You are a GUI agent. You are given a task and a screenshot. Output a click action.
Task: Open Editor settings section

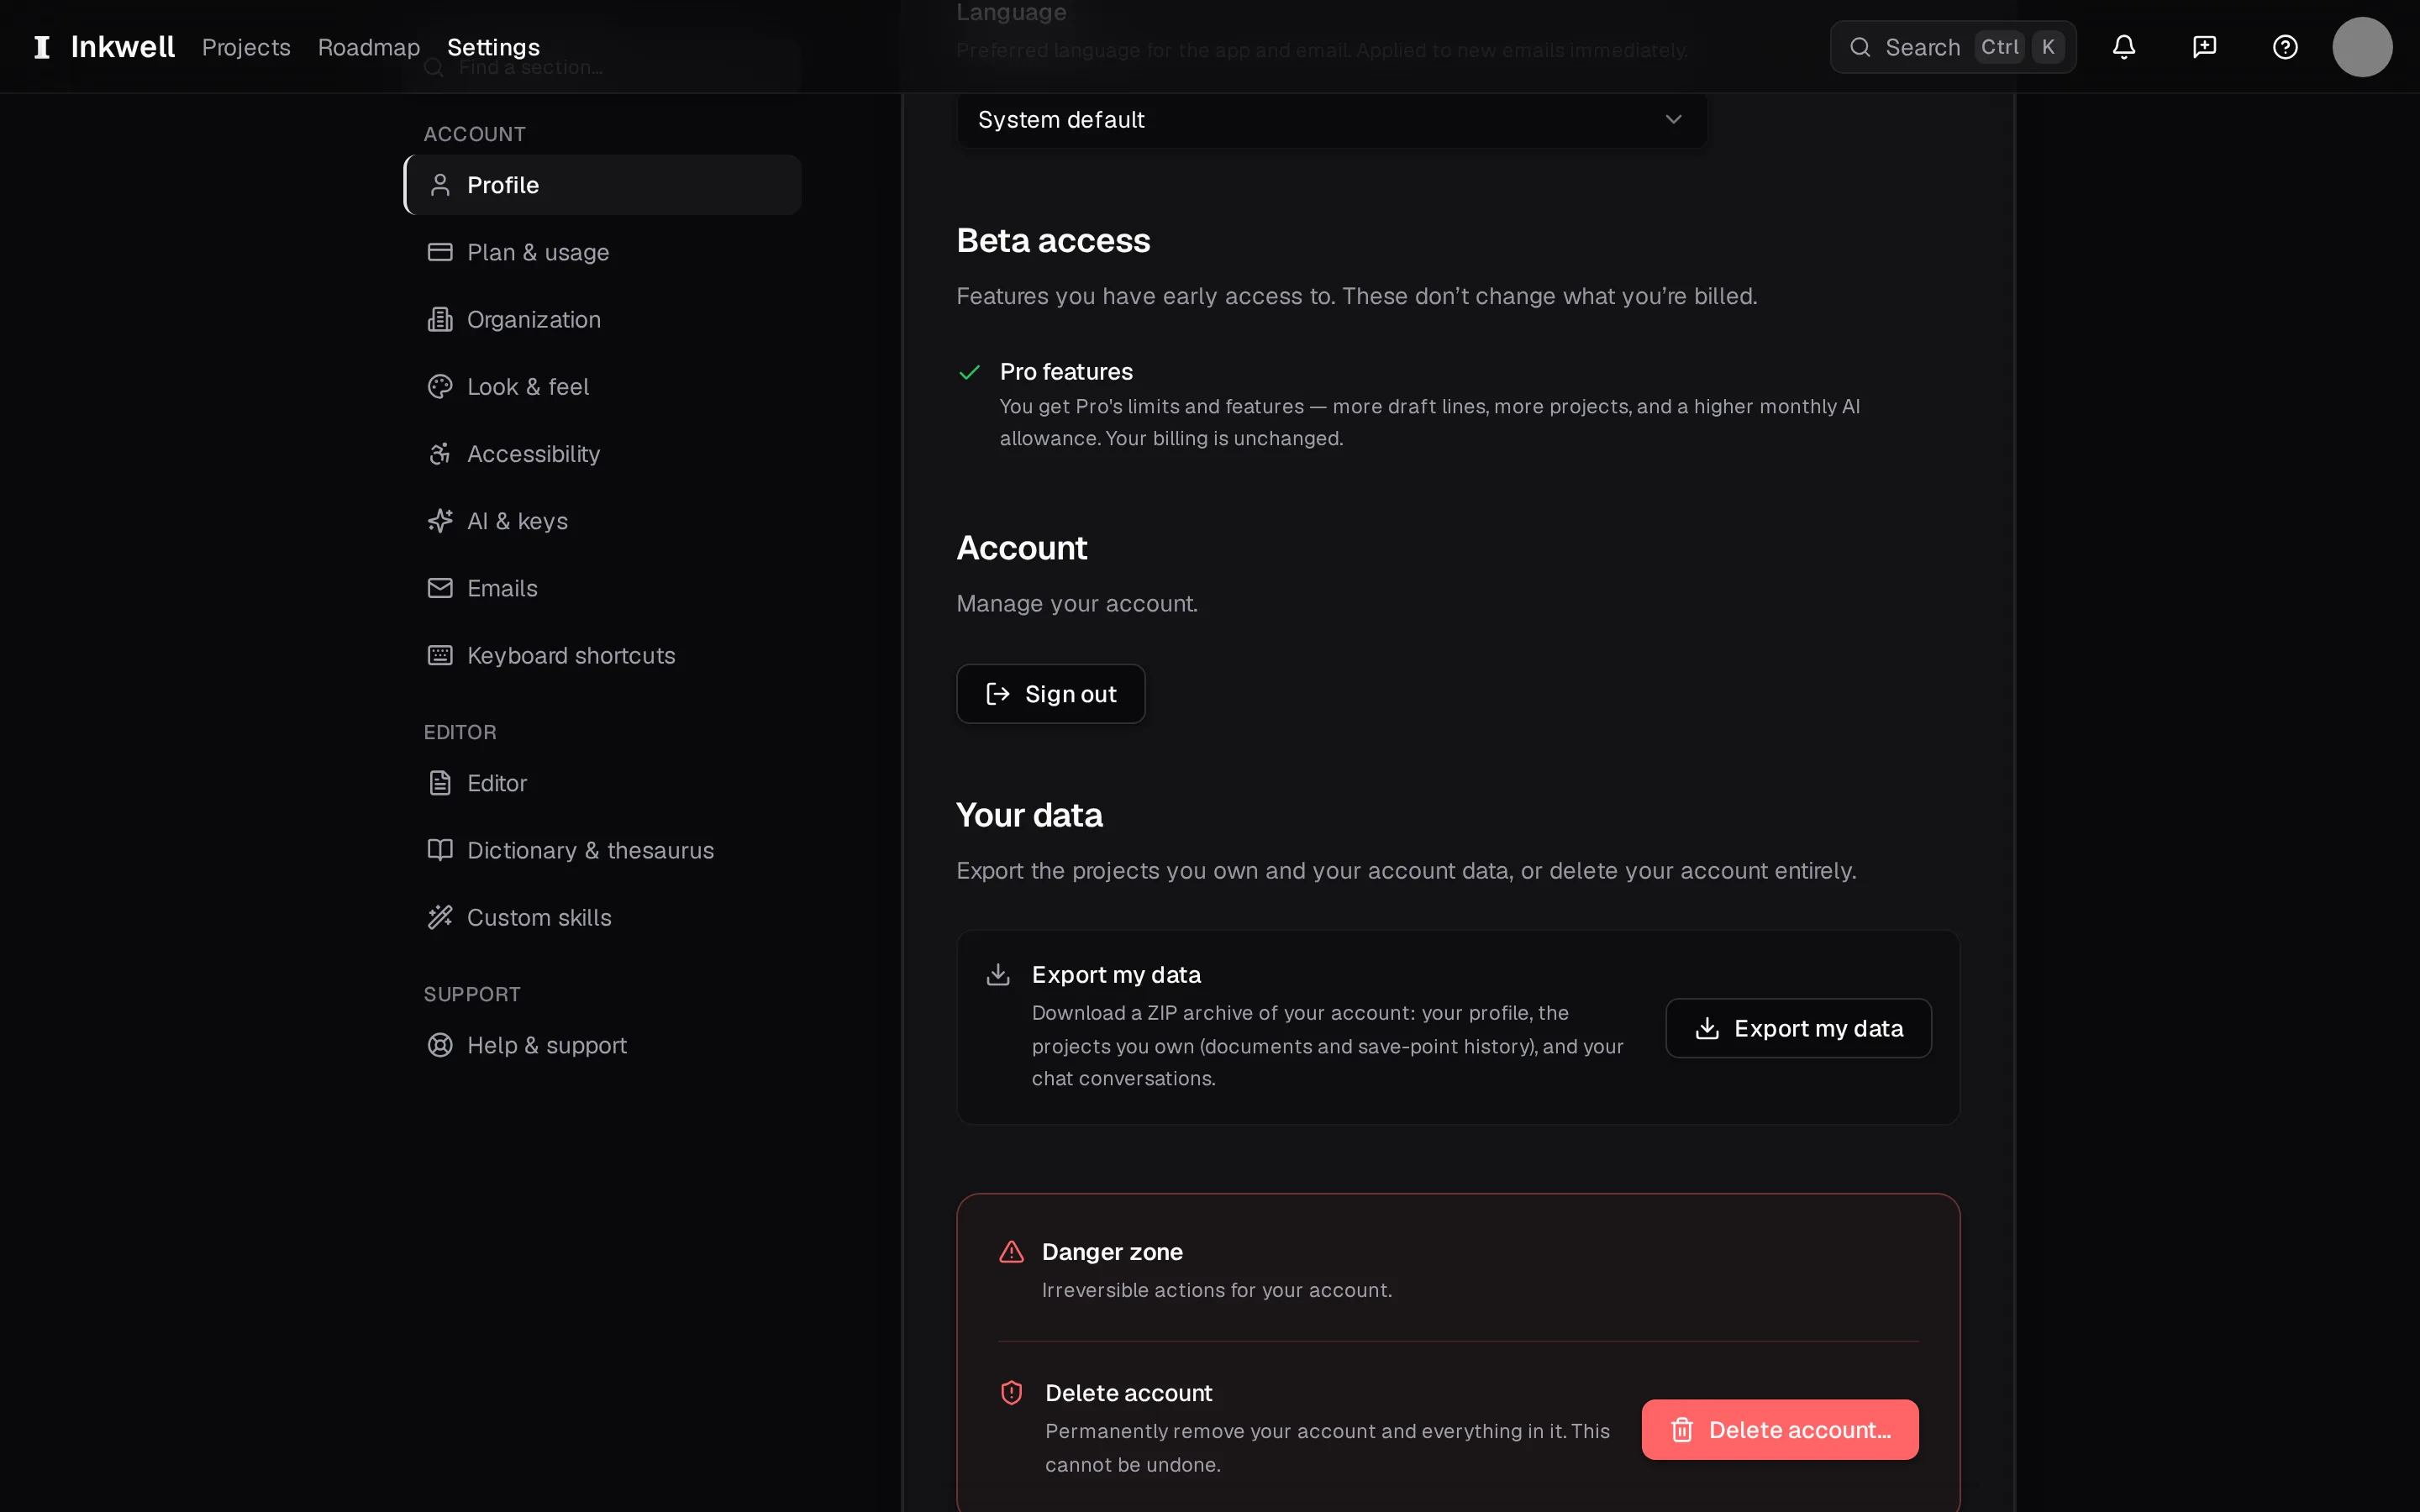[603, 783]
